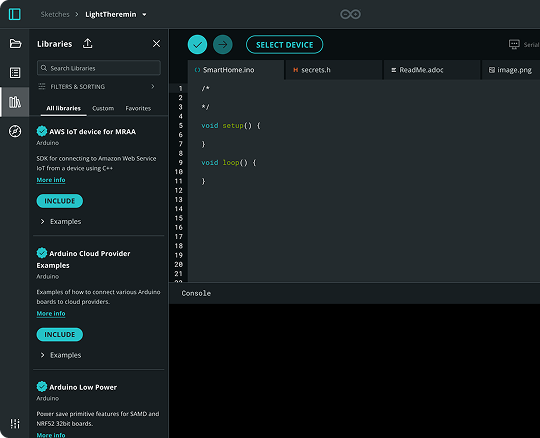Click the void setup() code line
Image resolution: width=540 pixels, height=438 pixels.
[x=231, y=125]
